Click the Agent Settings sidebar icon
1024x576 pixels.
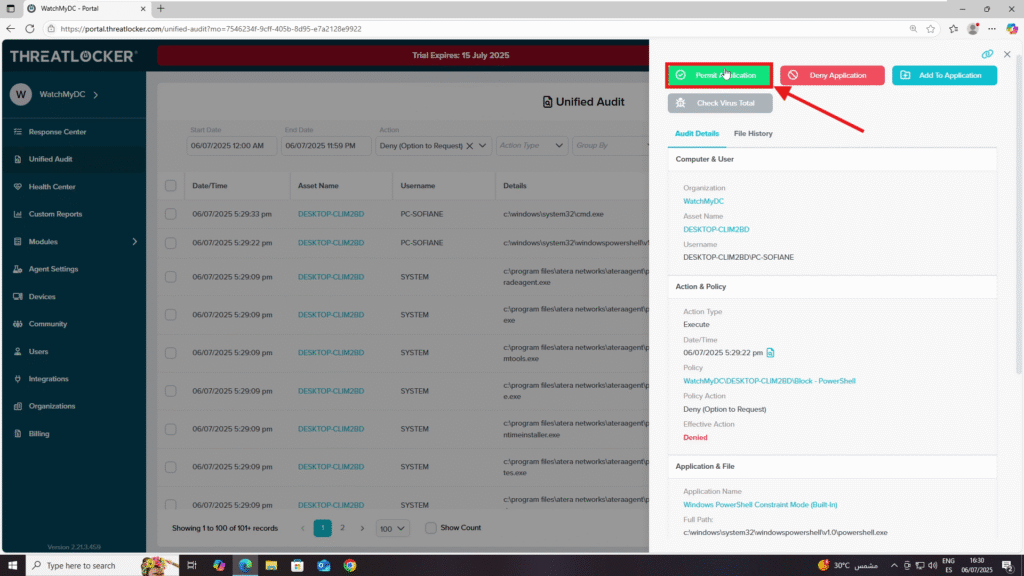point(18,269)
